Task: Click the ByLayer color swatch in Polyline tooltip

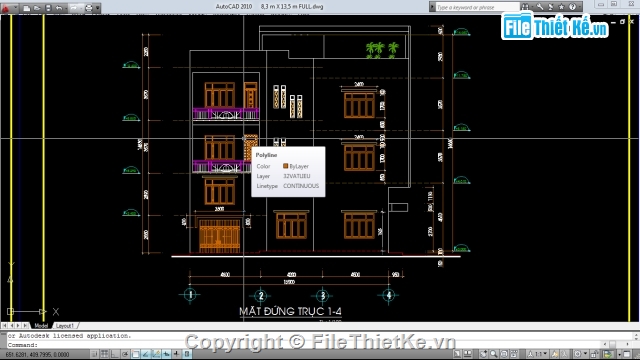Action: pyautogui.click(x=285, y=166)
